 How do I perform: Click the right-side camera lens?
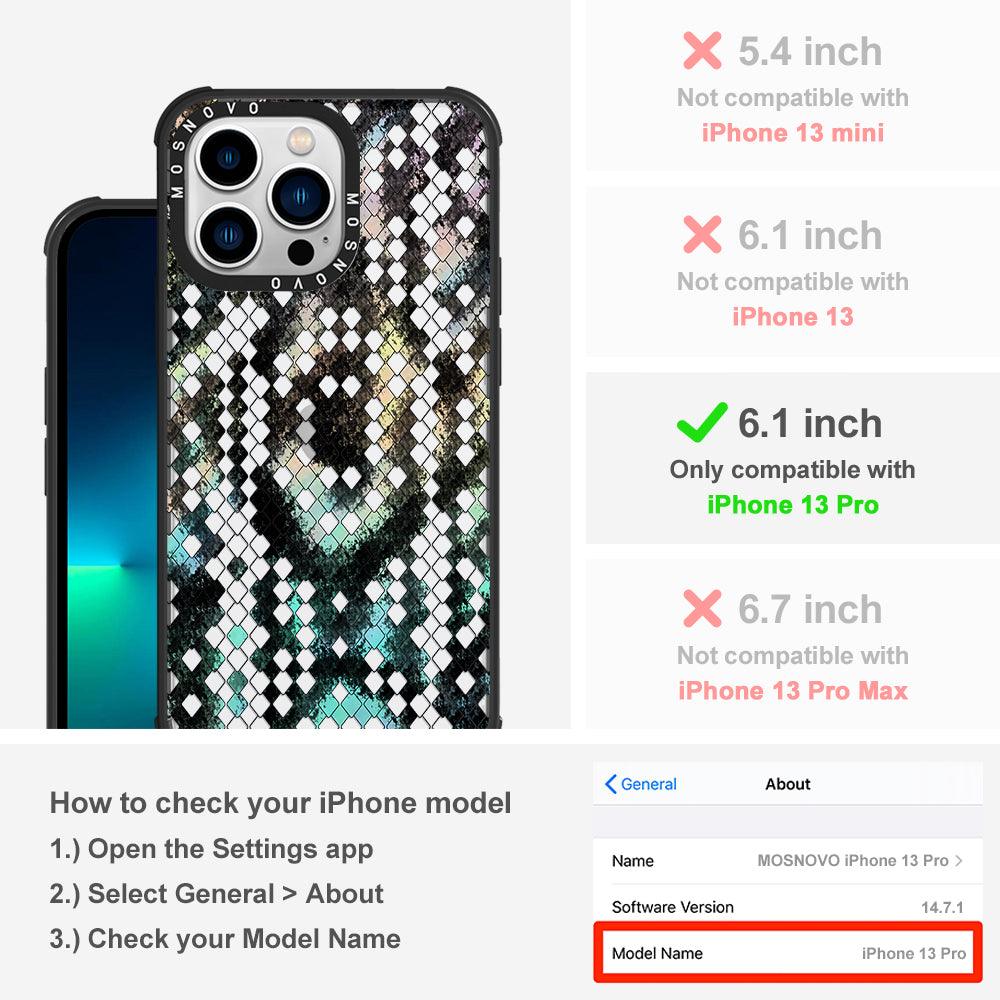tap(302, 196)
